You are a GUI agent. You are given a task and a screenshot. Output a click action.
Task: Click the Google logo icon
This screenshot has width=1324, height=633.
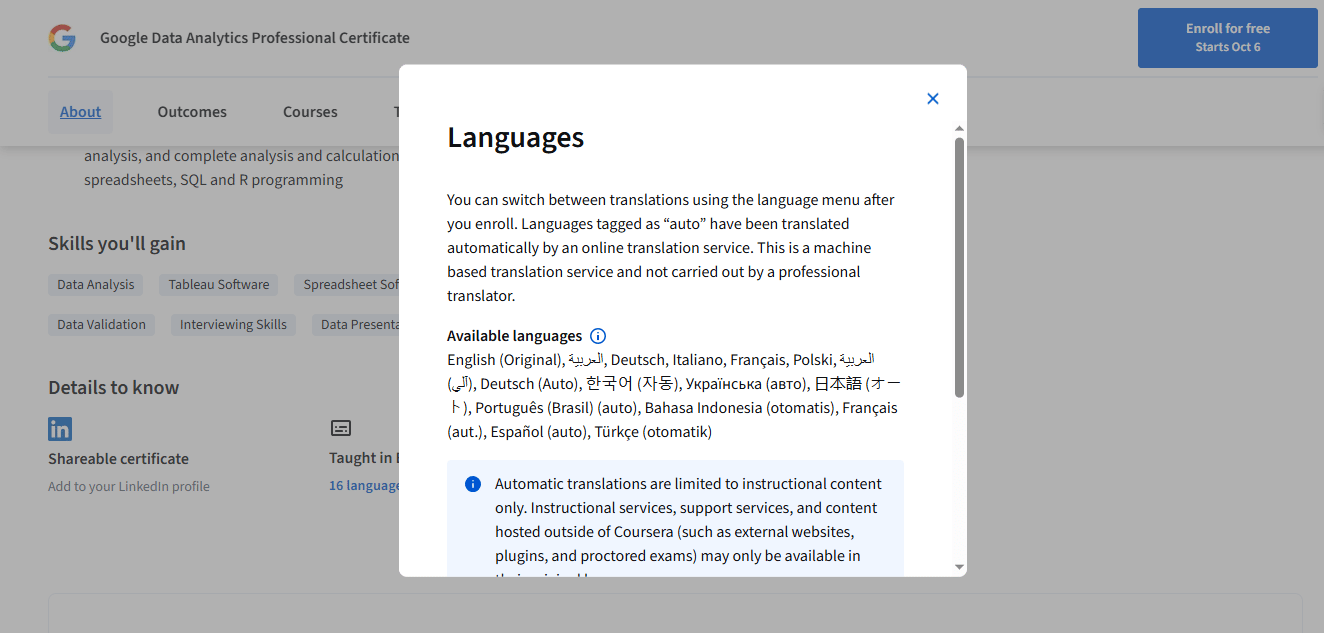point(62,38)
